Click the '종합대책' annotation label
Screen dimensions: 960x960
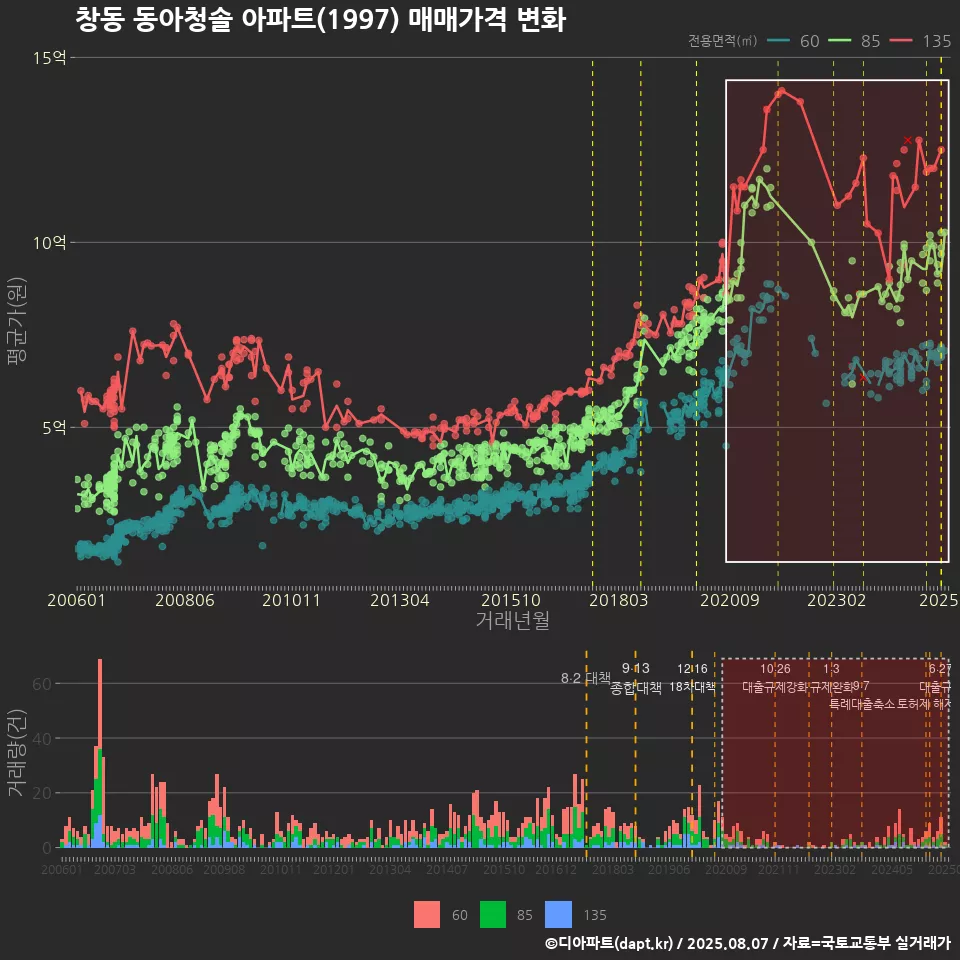[636, 688]
